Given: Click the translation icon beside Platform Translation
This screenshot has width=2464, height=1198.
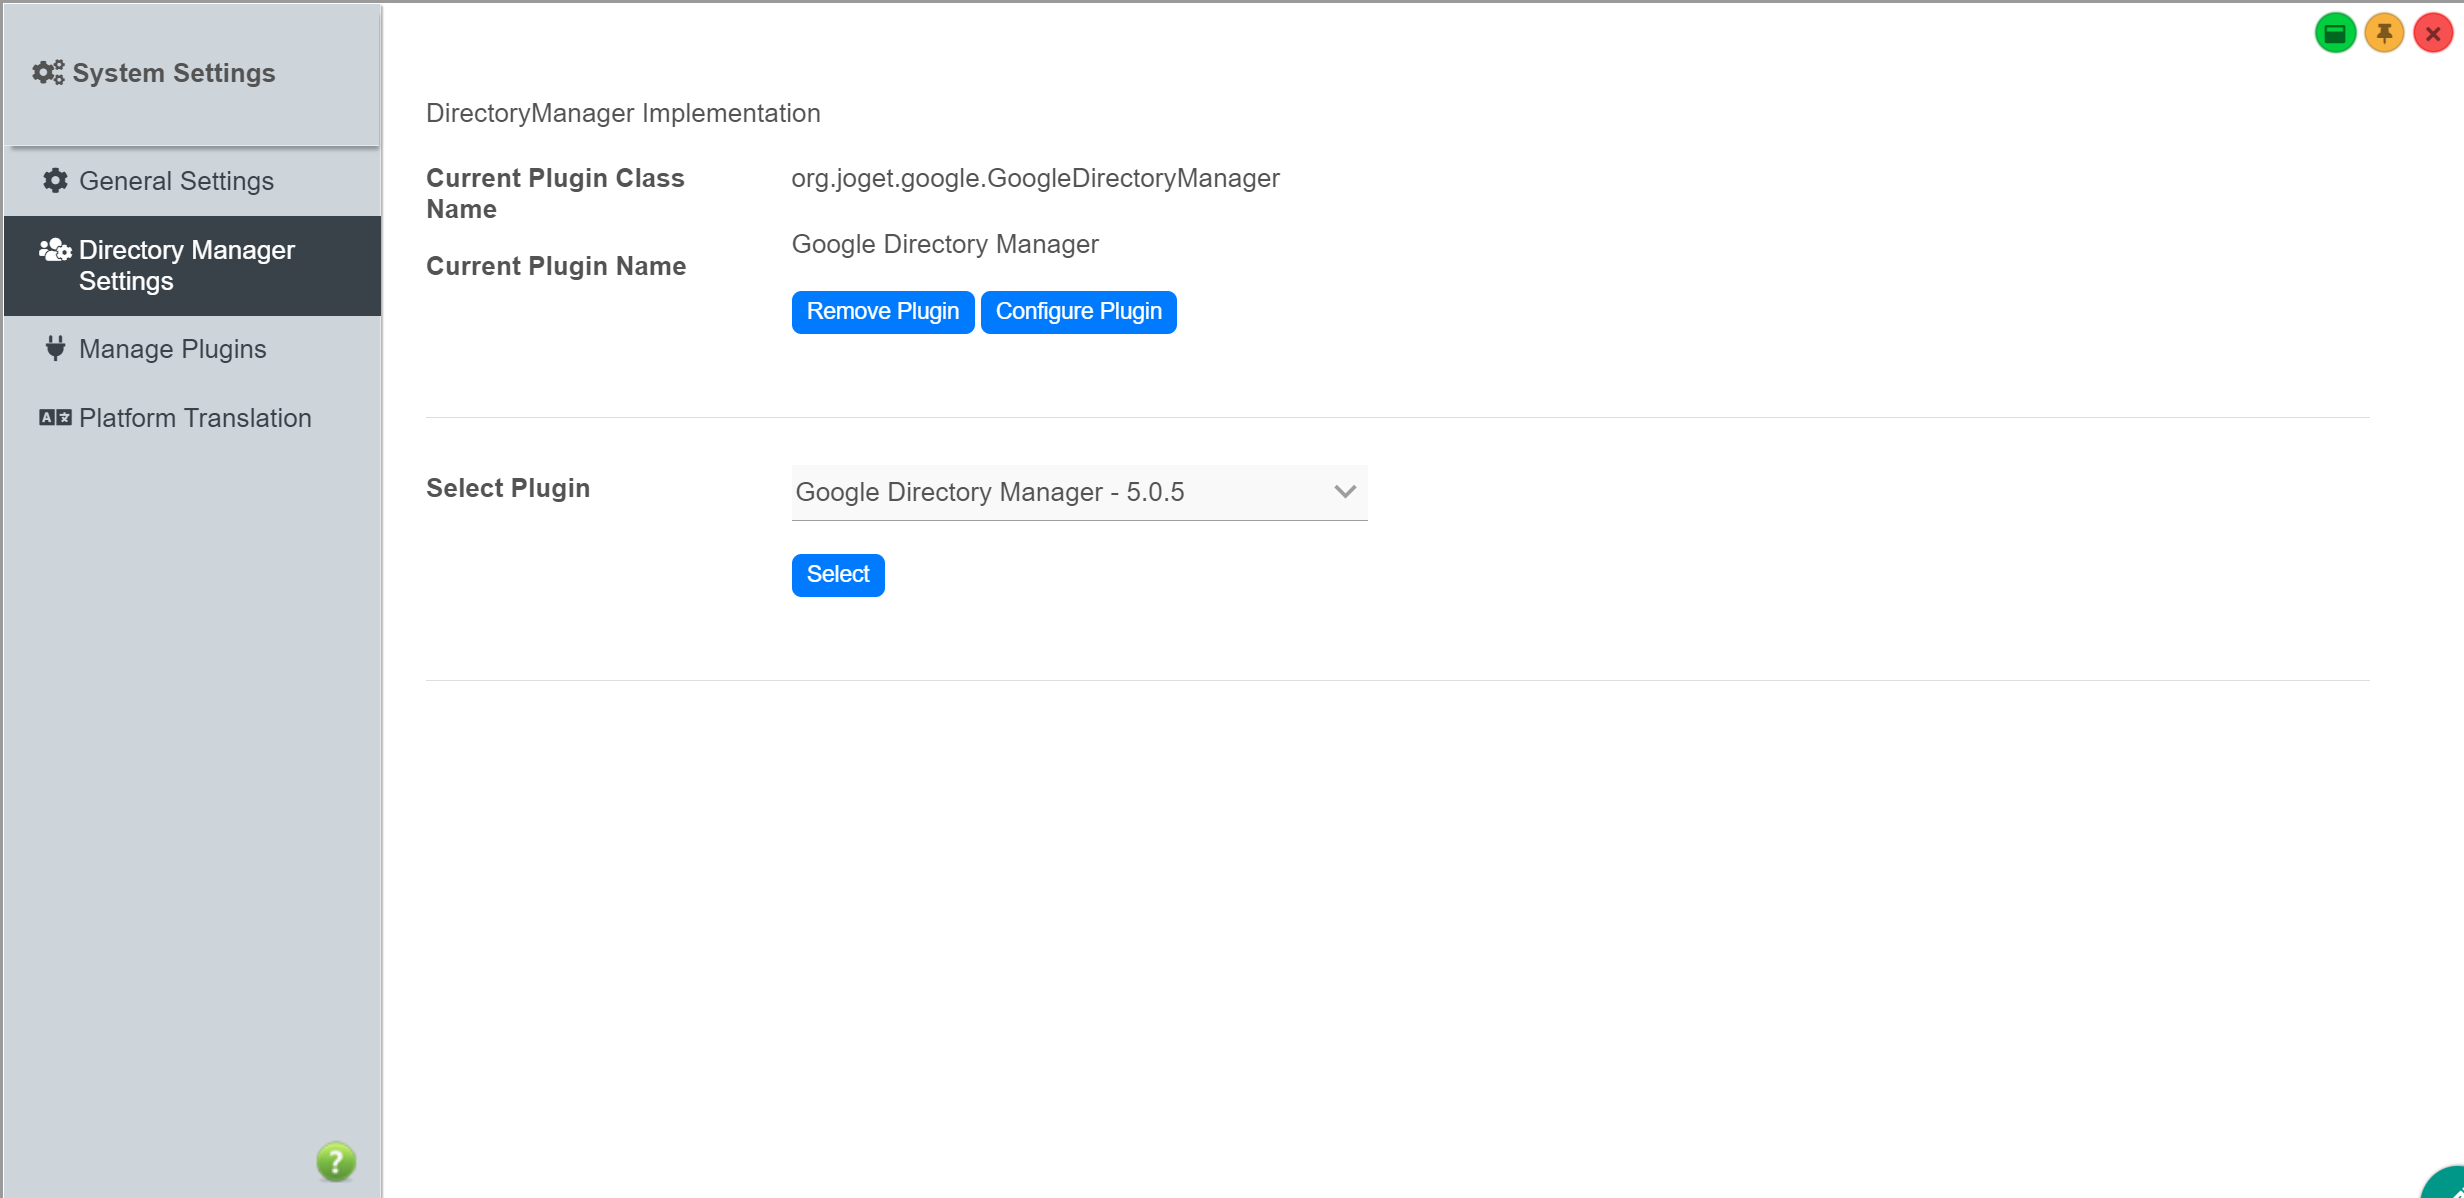Looking at the screenshot, I should pos(55,418).
